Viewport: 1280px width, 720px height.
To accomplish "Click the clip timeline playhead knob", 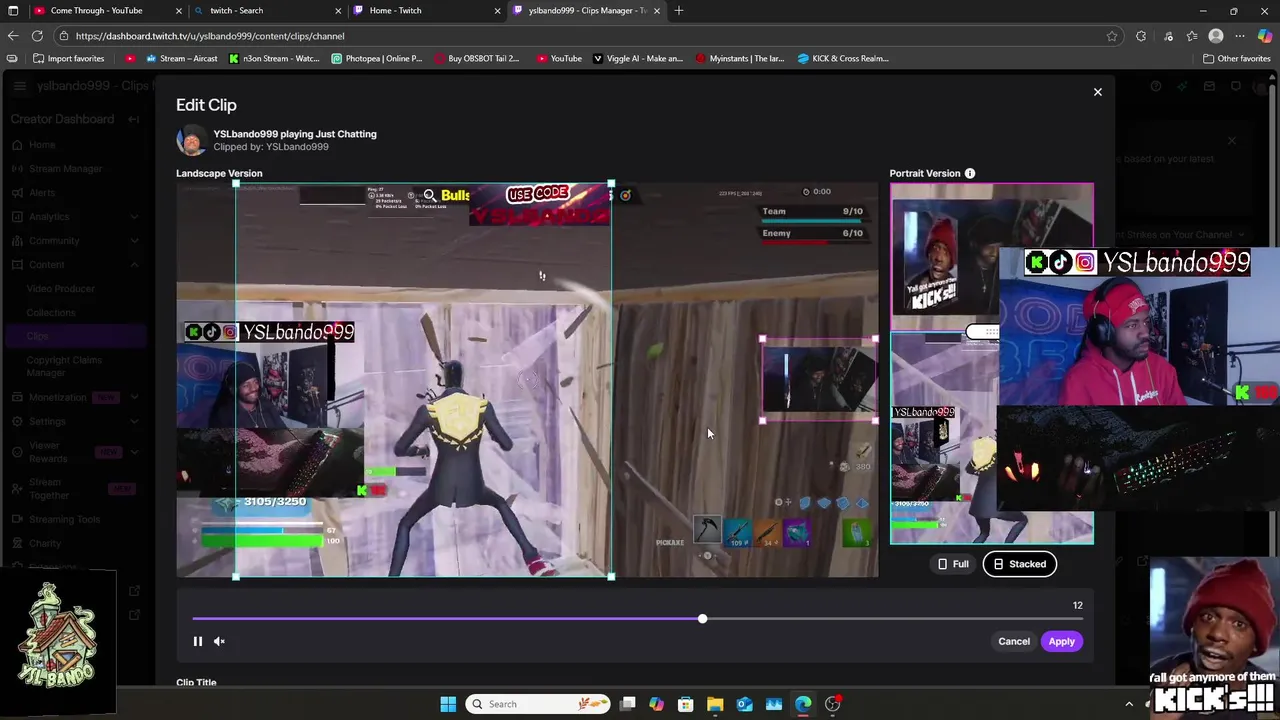I will pos(702,619).
